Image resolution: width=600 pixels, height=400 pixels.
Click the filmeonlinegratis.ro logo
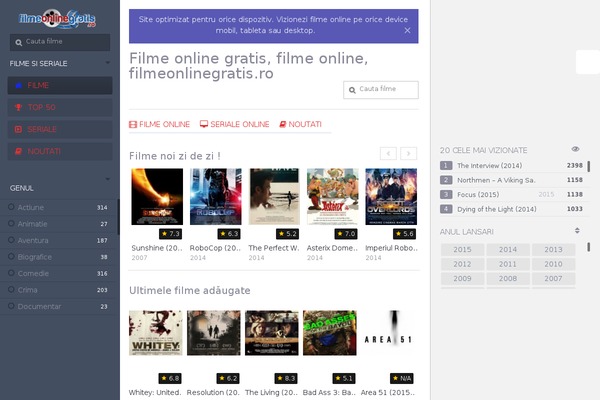coord(57,18)
